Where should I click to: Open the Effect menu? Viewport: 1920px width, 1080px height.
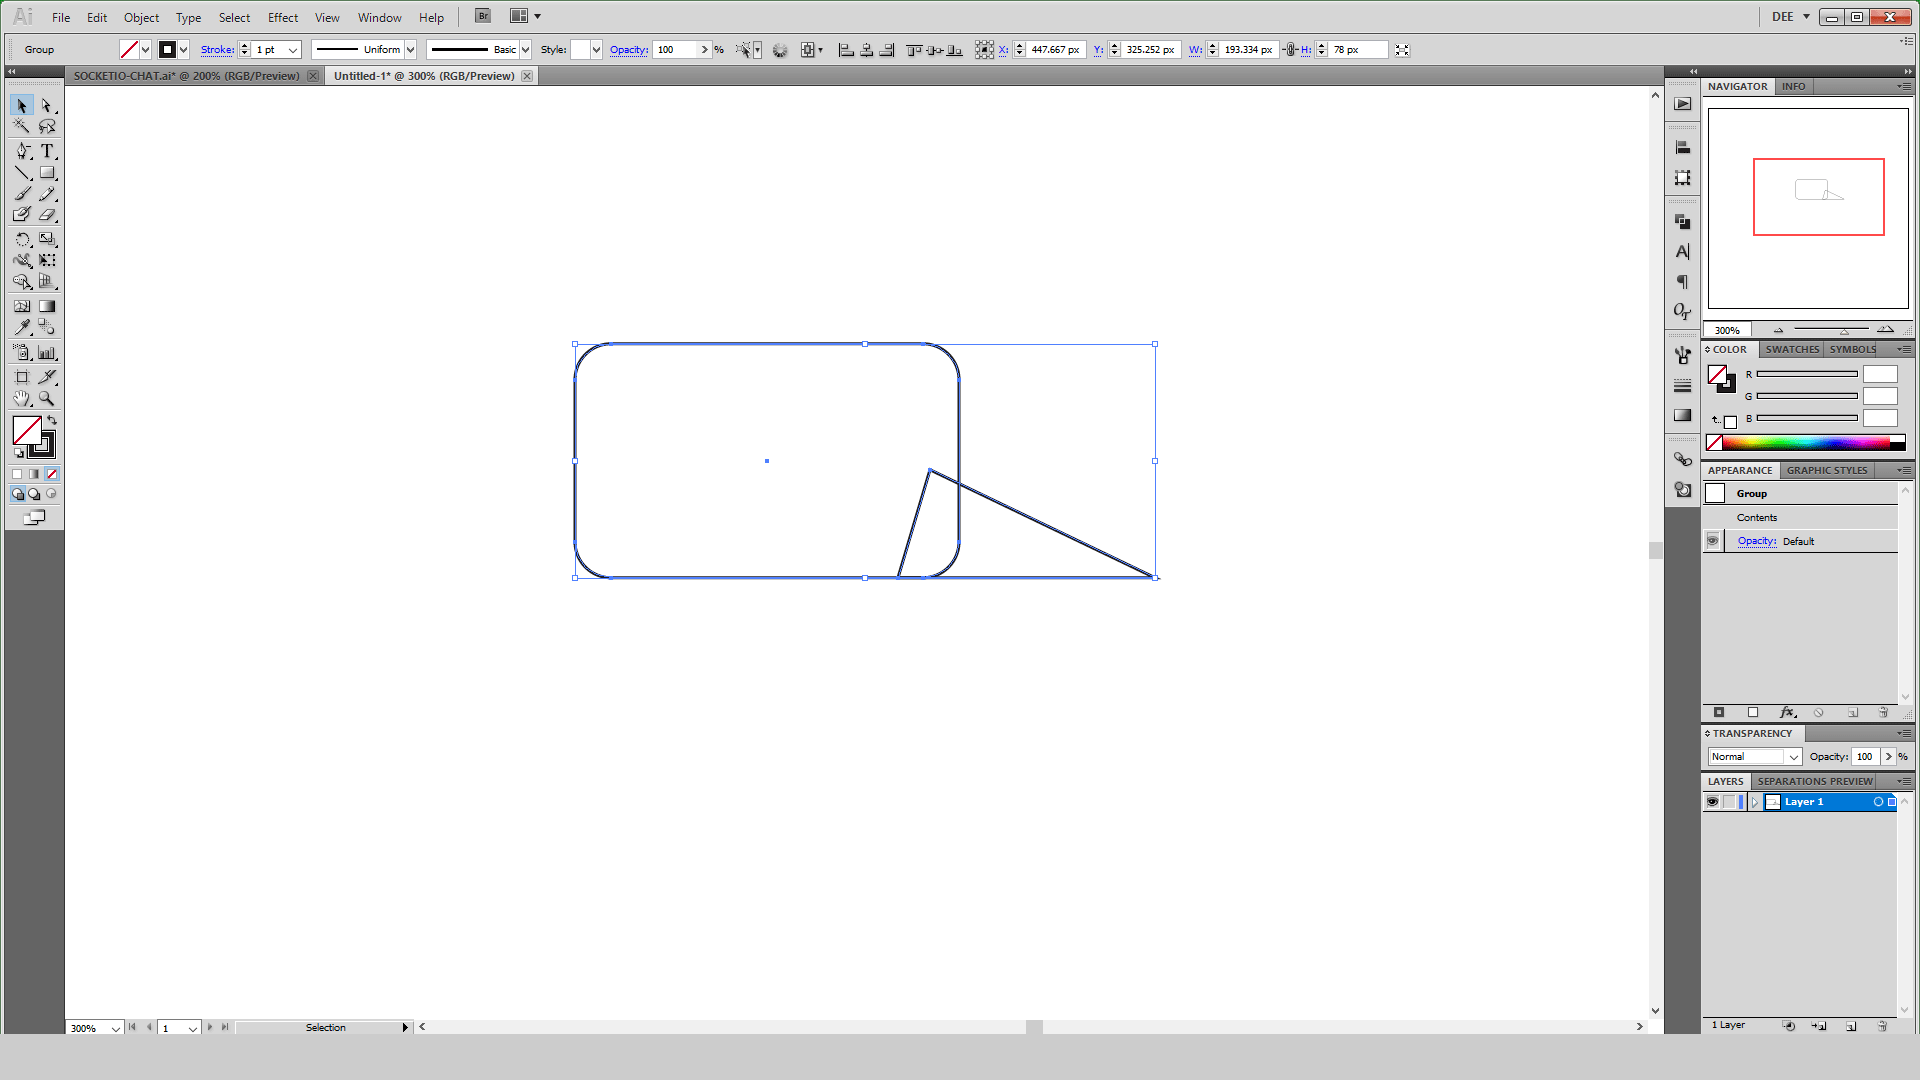(x=283, y=18)
